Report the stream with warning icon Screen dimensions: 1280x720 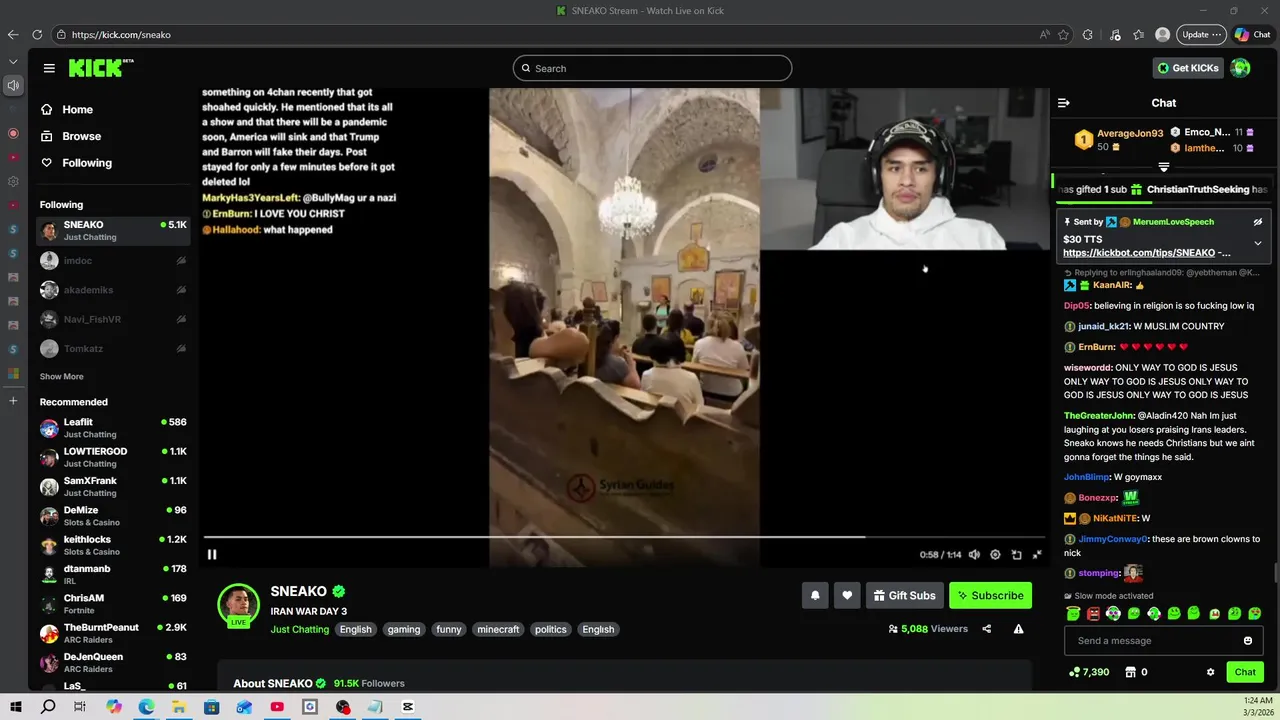click(1018, 629)
